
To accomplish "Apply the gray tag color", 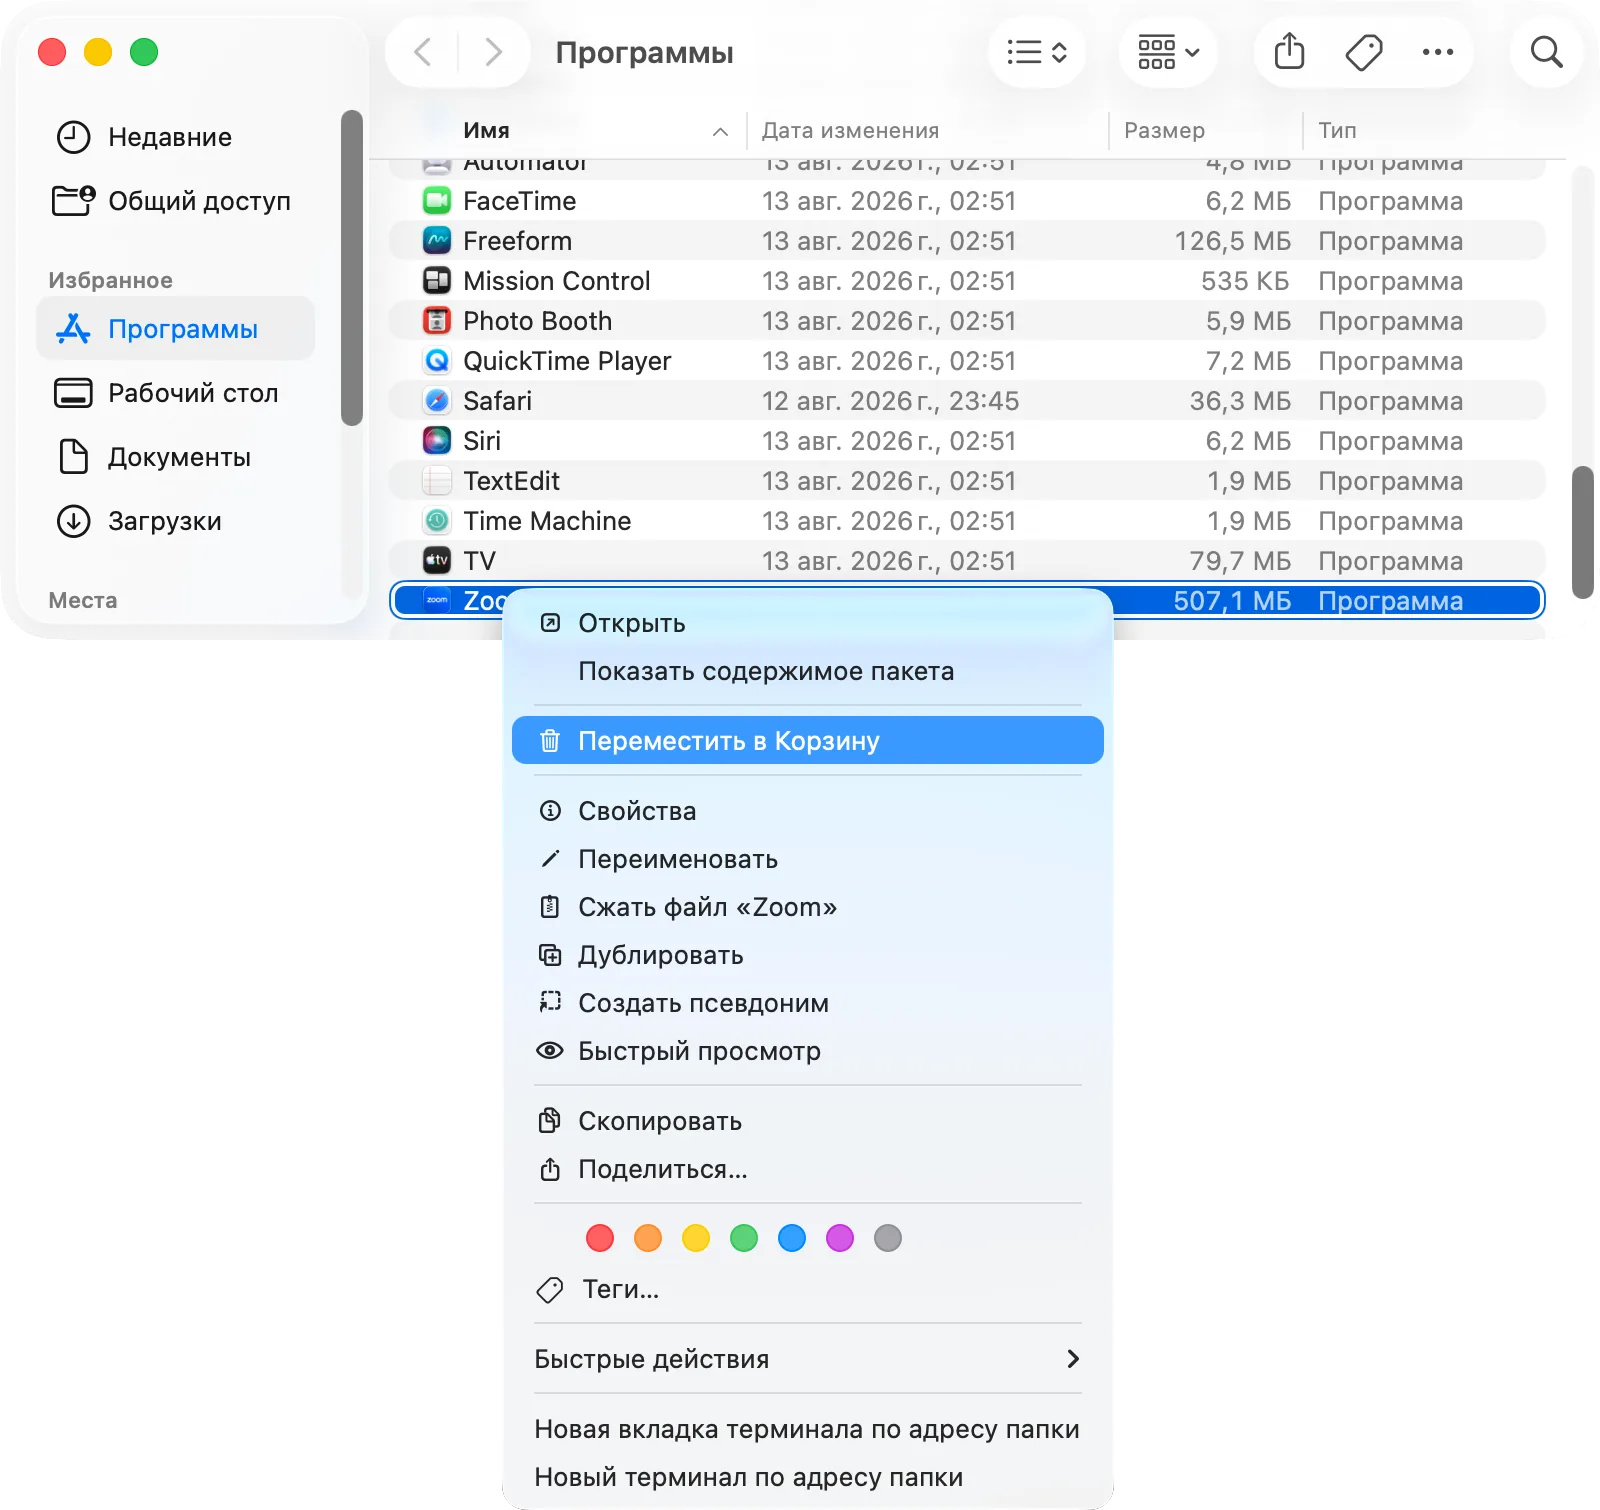I will (888, 1238).
